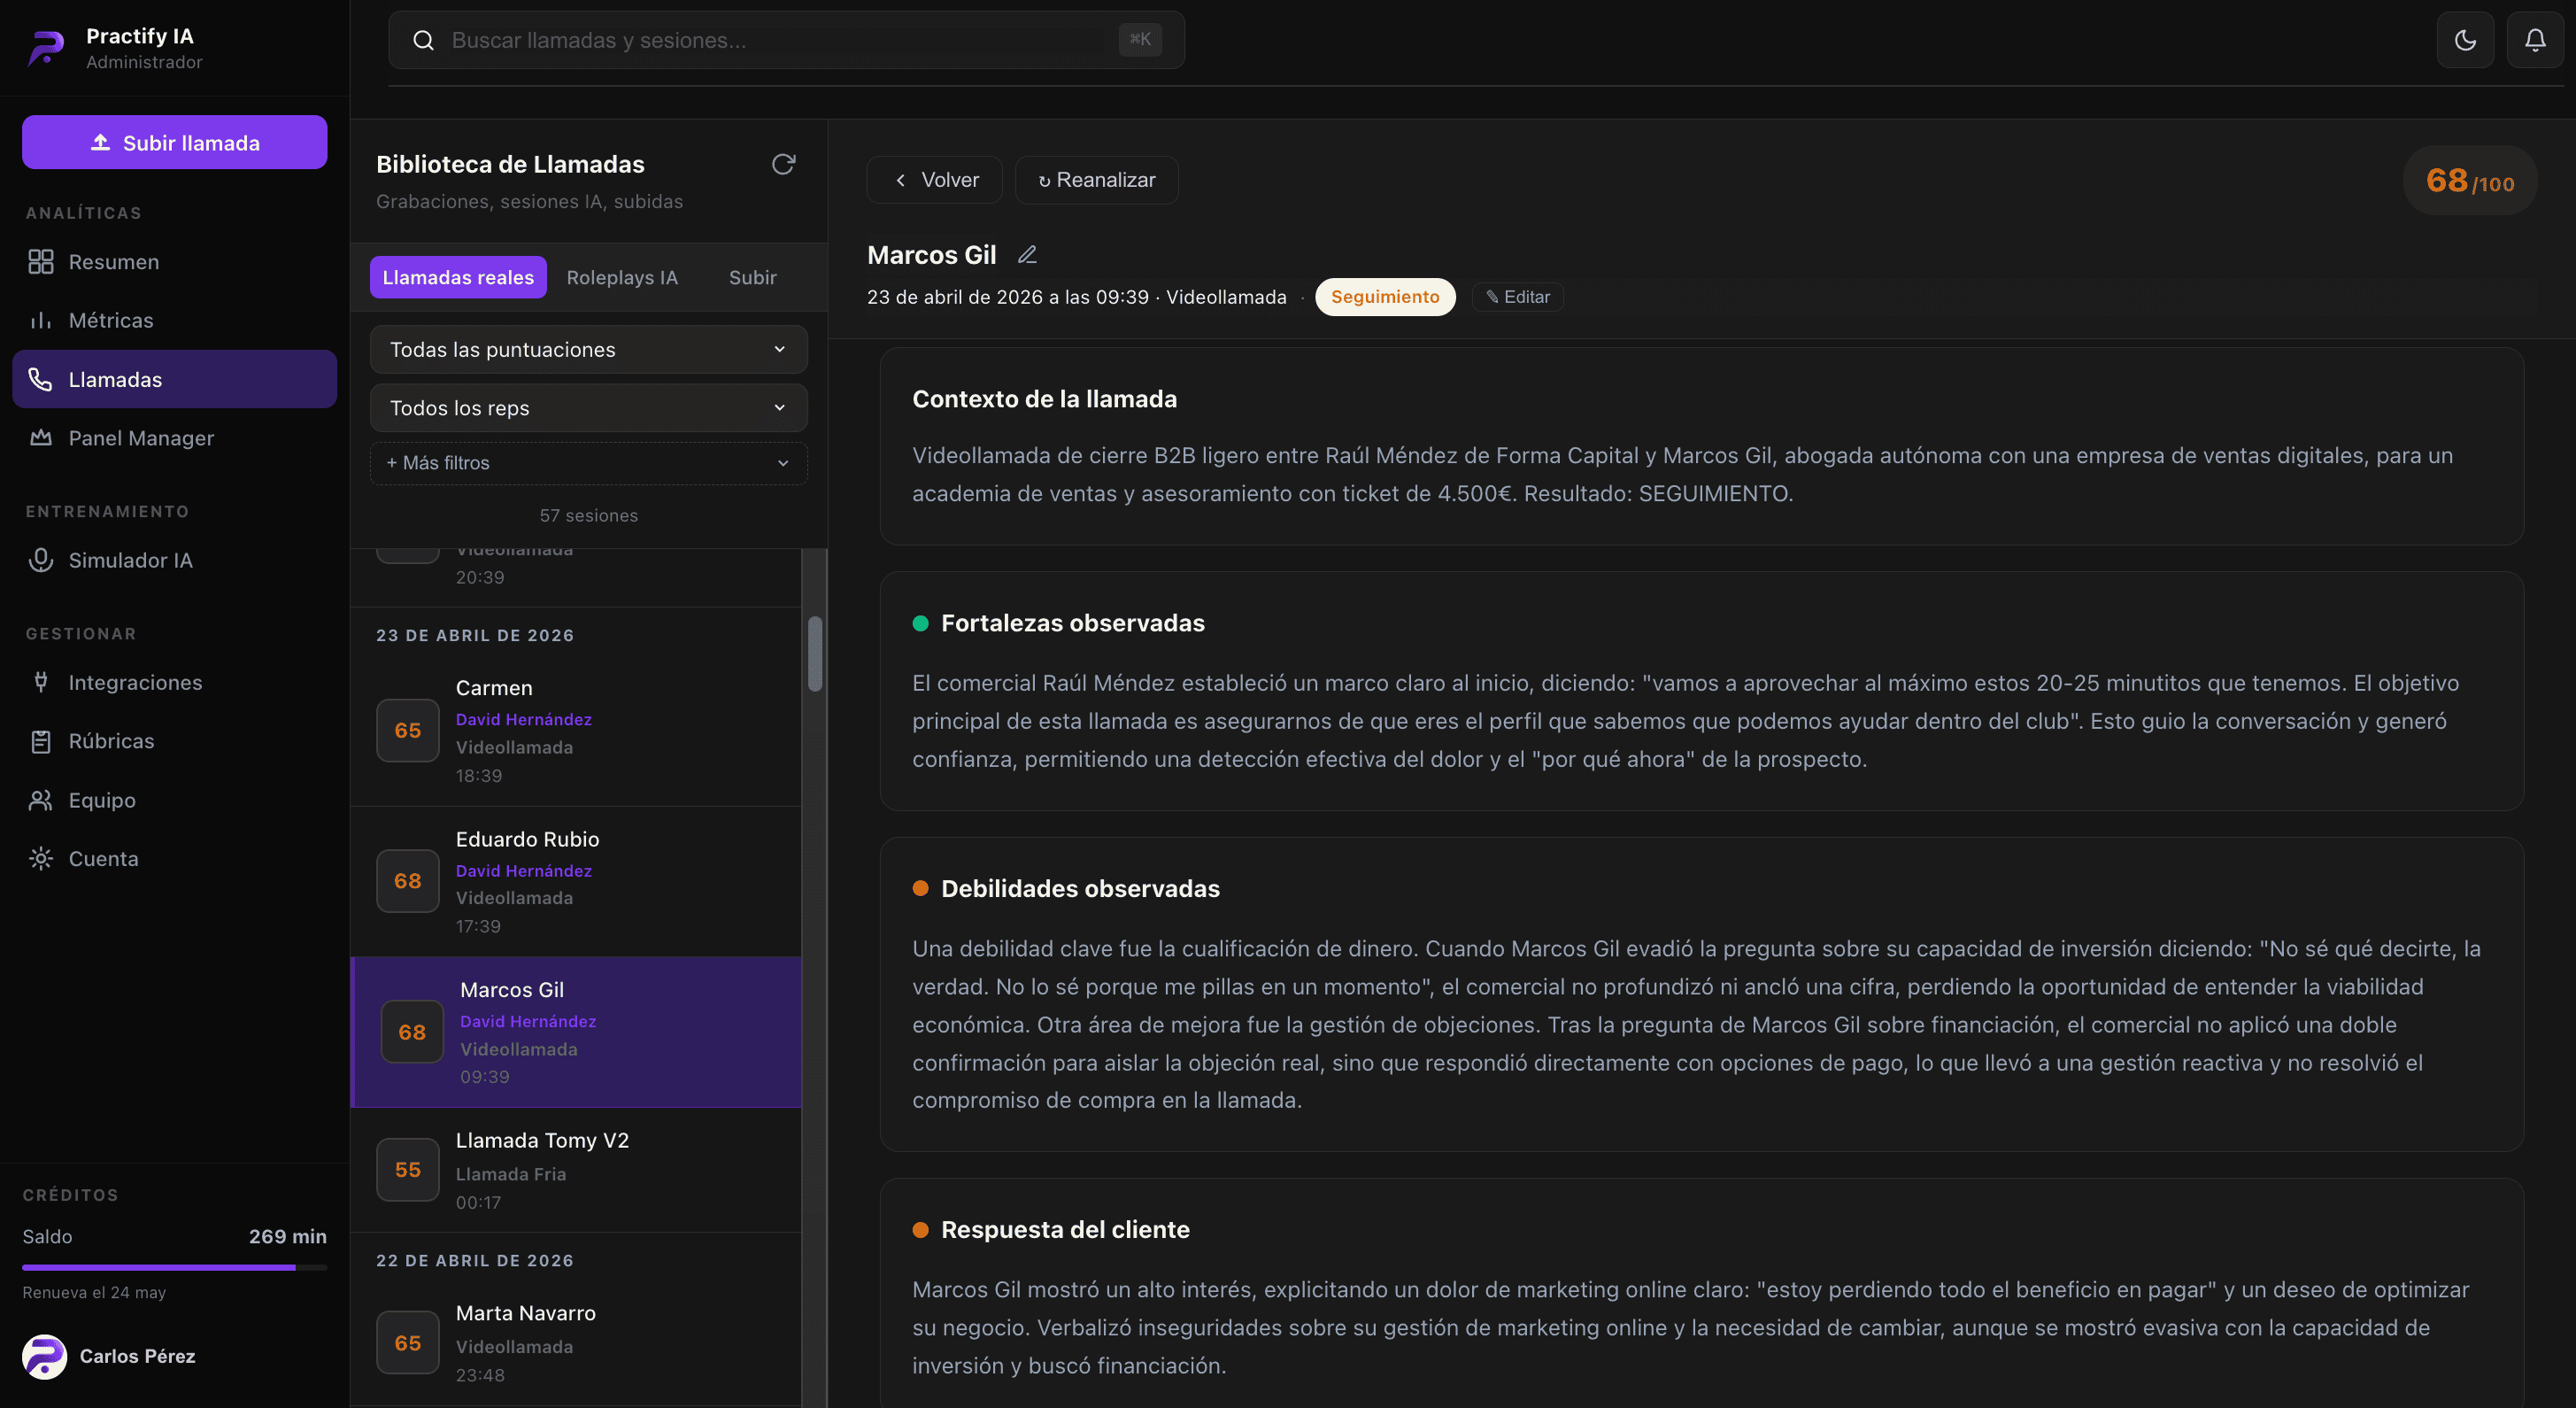Click the Volver button

tap(934, 180)
